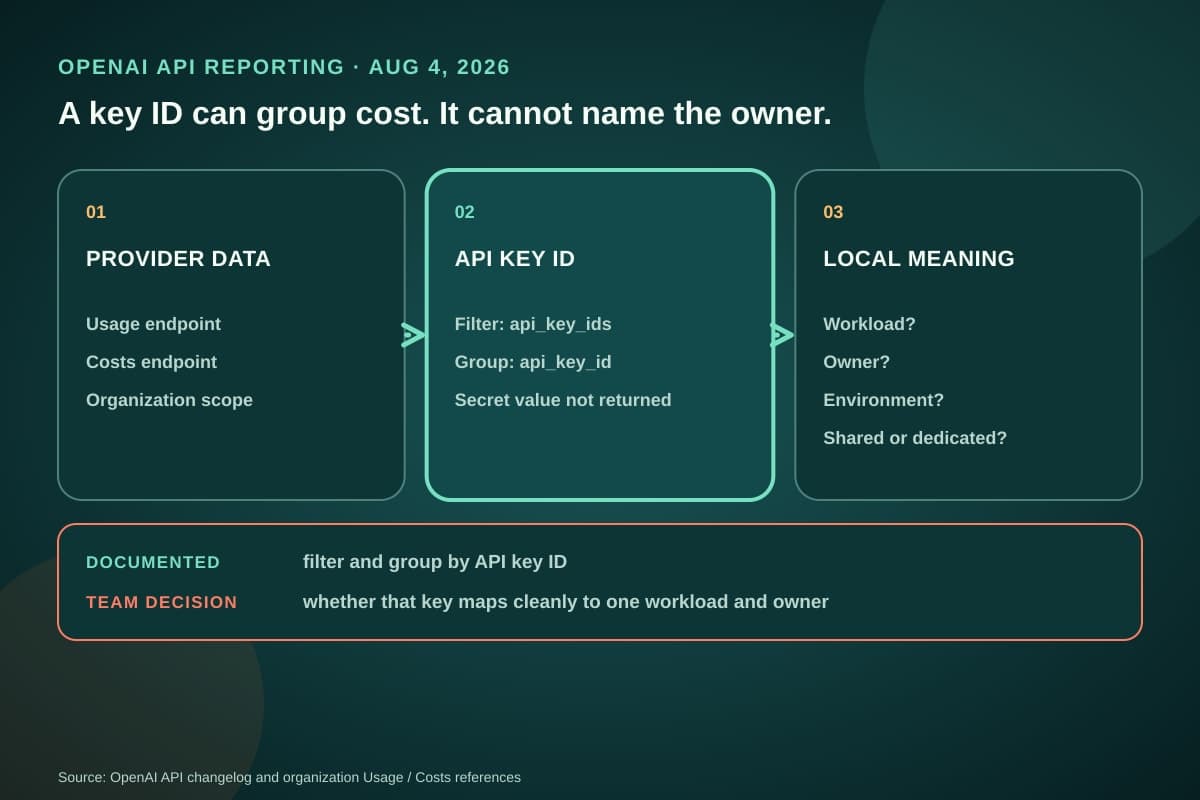Click the 'OPENAI API REPORTING · AUG 4, 2026' header

pyautogui.click(x=284, y=67)
